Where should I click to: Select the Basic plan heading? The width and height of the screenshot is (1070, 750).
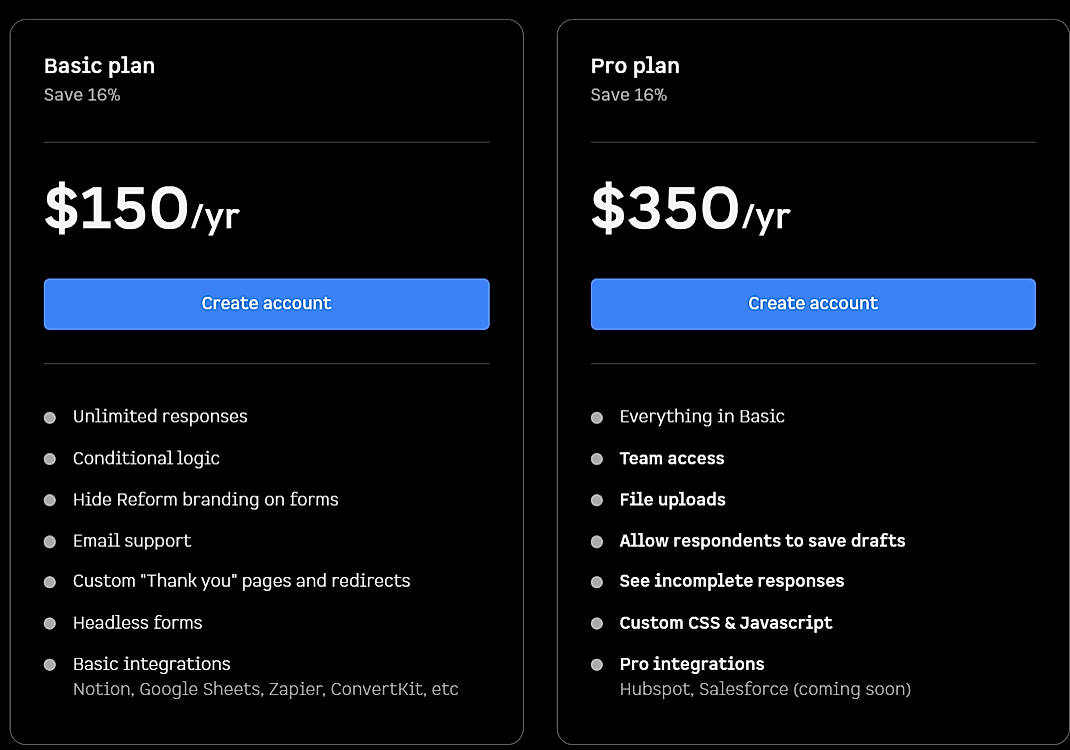[99, 66]
